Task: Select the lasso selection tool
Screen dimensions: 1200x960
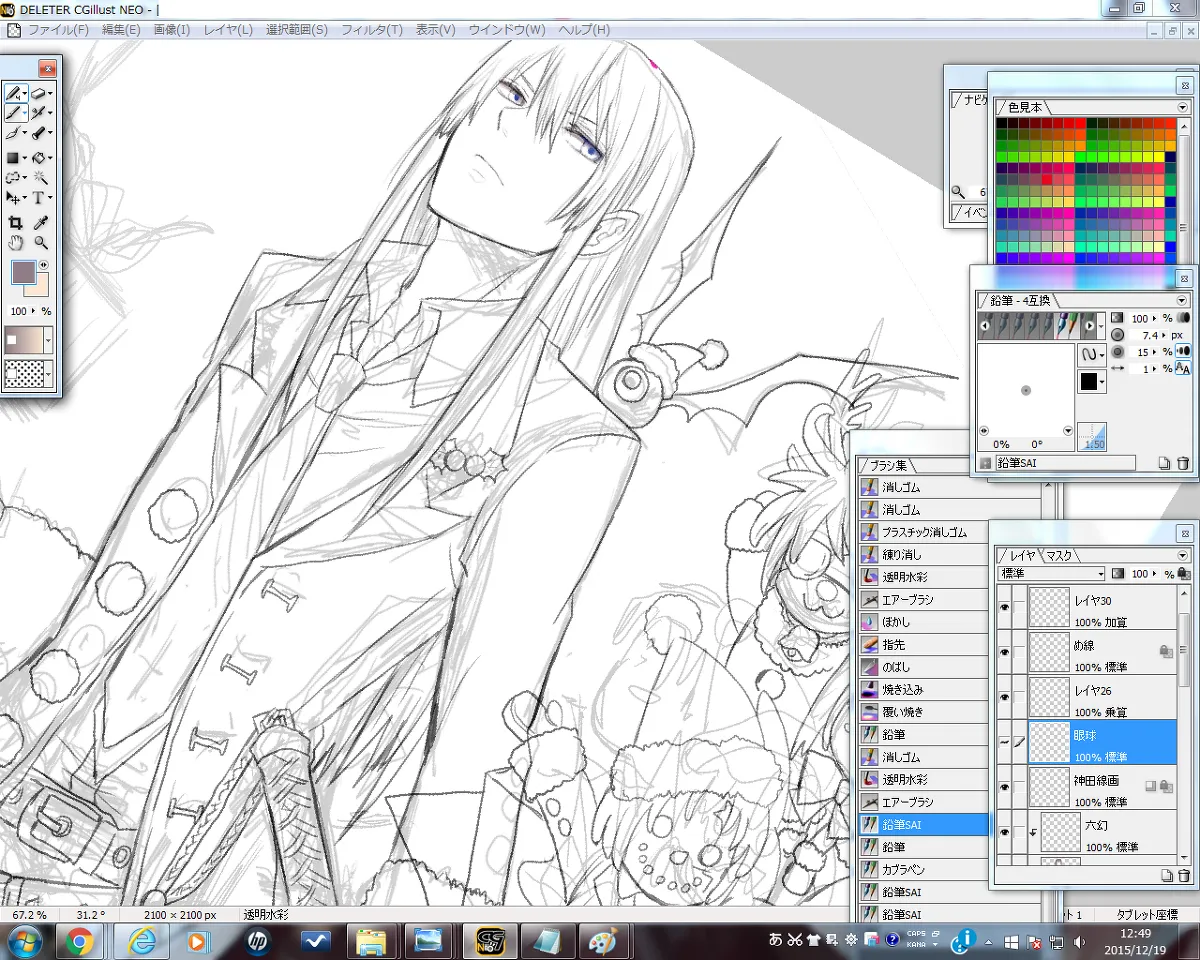Action: 13,178
